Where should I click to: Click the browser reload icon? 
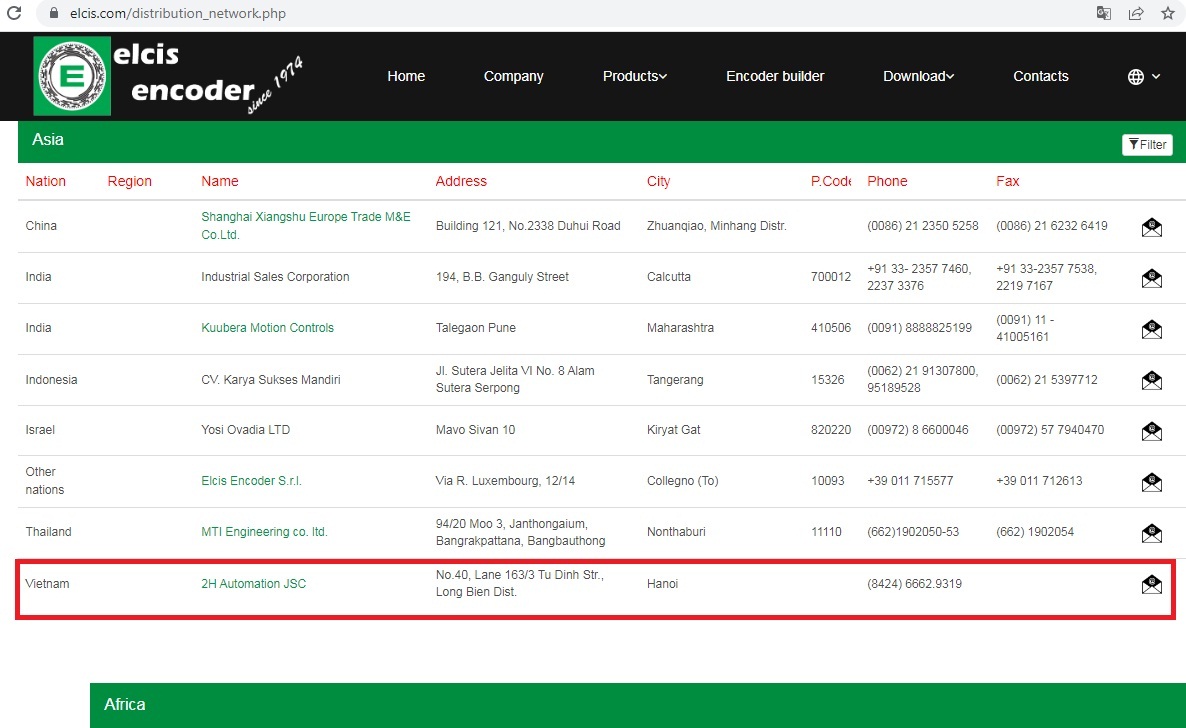pyautogui.click(x=14, y=13)
